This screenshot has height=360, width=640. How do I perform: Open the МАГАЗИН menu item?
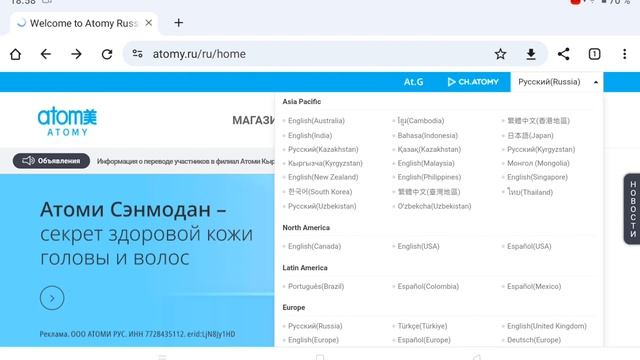[x=253, y=120]
